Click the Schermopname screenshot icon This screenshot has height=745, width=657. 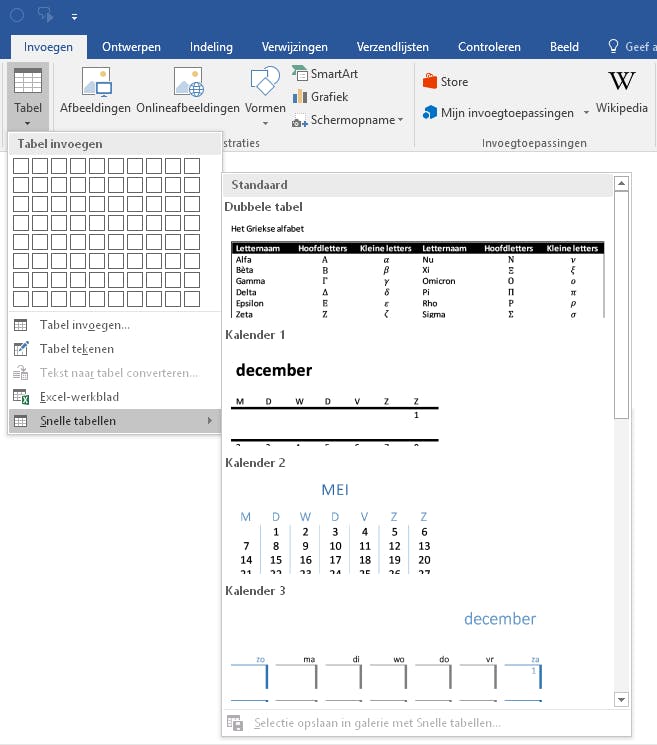tap(299, 121)
